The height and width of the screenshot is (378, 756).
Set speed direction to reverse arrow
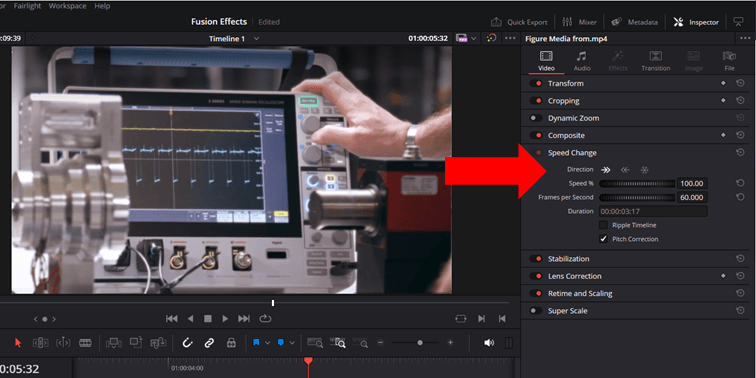pyautogui.click(x=625, y=170)
